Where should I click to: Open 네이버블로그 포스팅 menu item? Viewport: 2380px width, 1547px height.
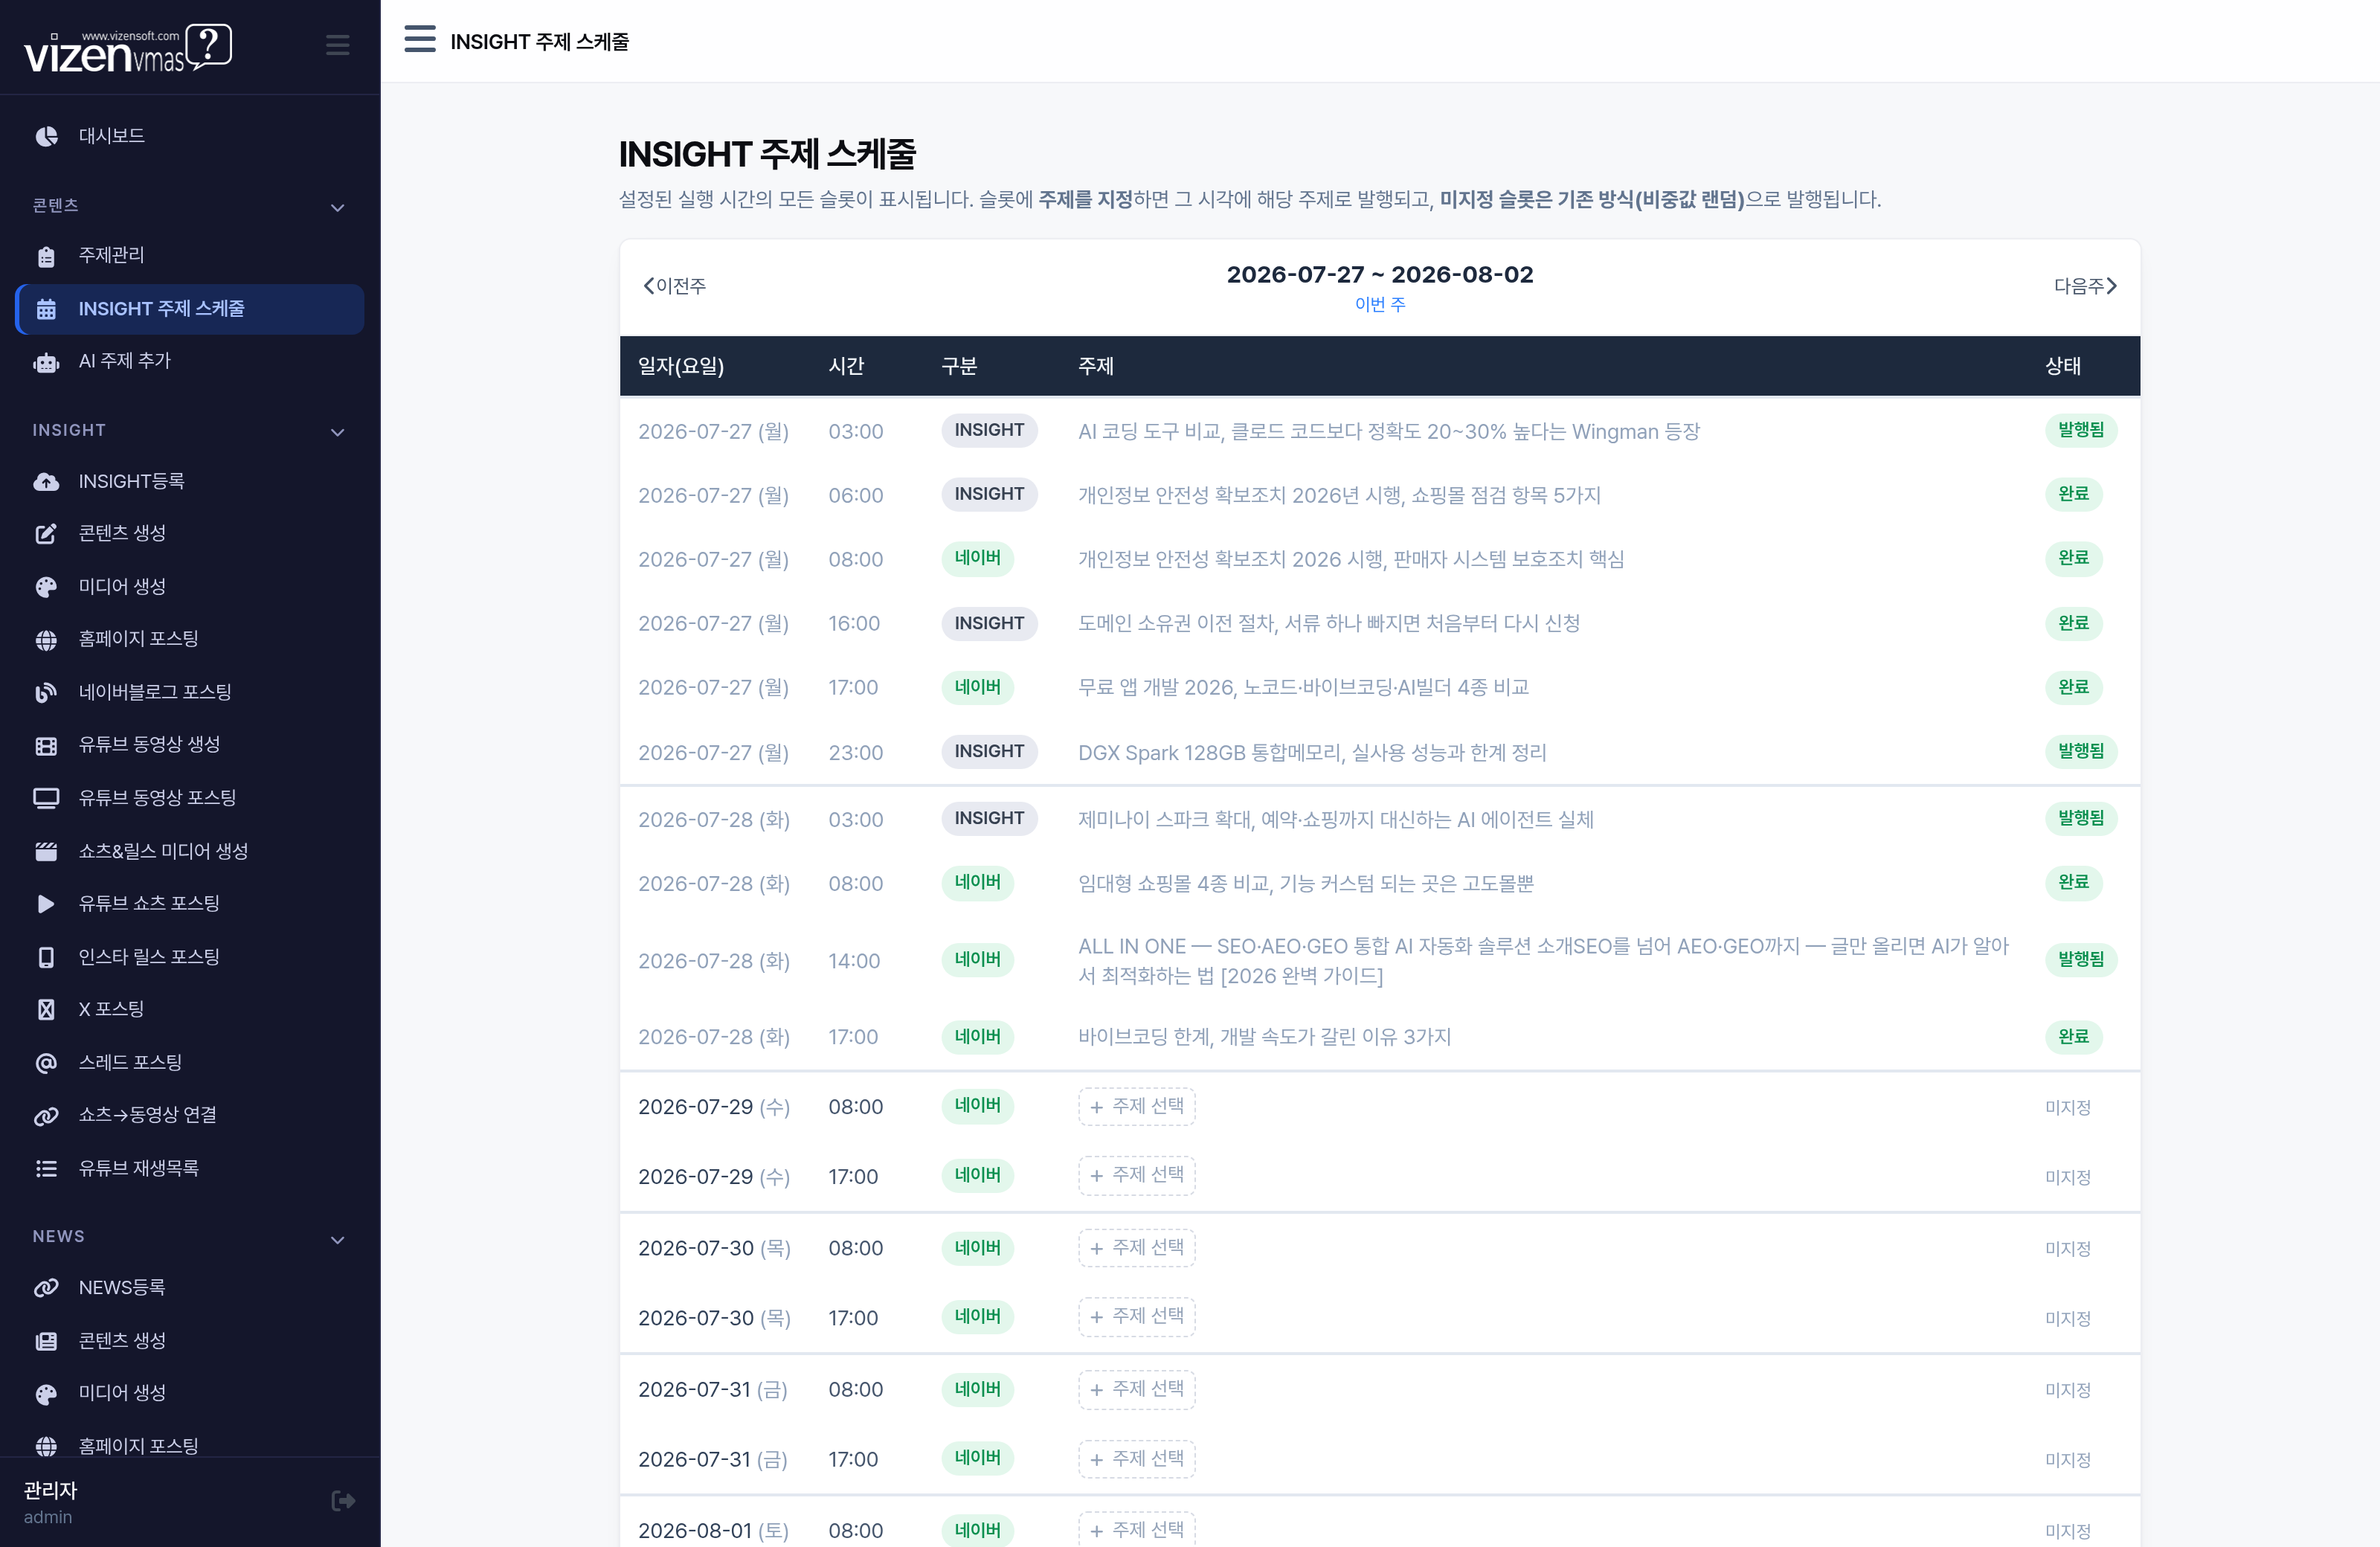[x=190, y=692]
